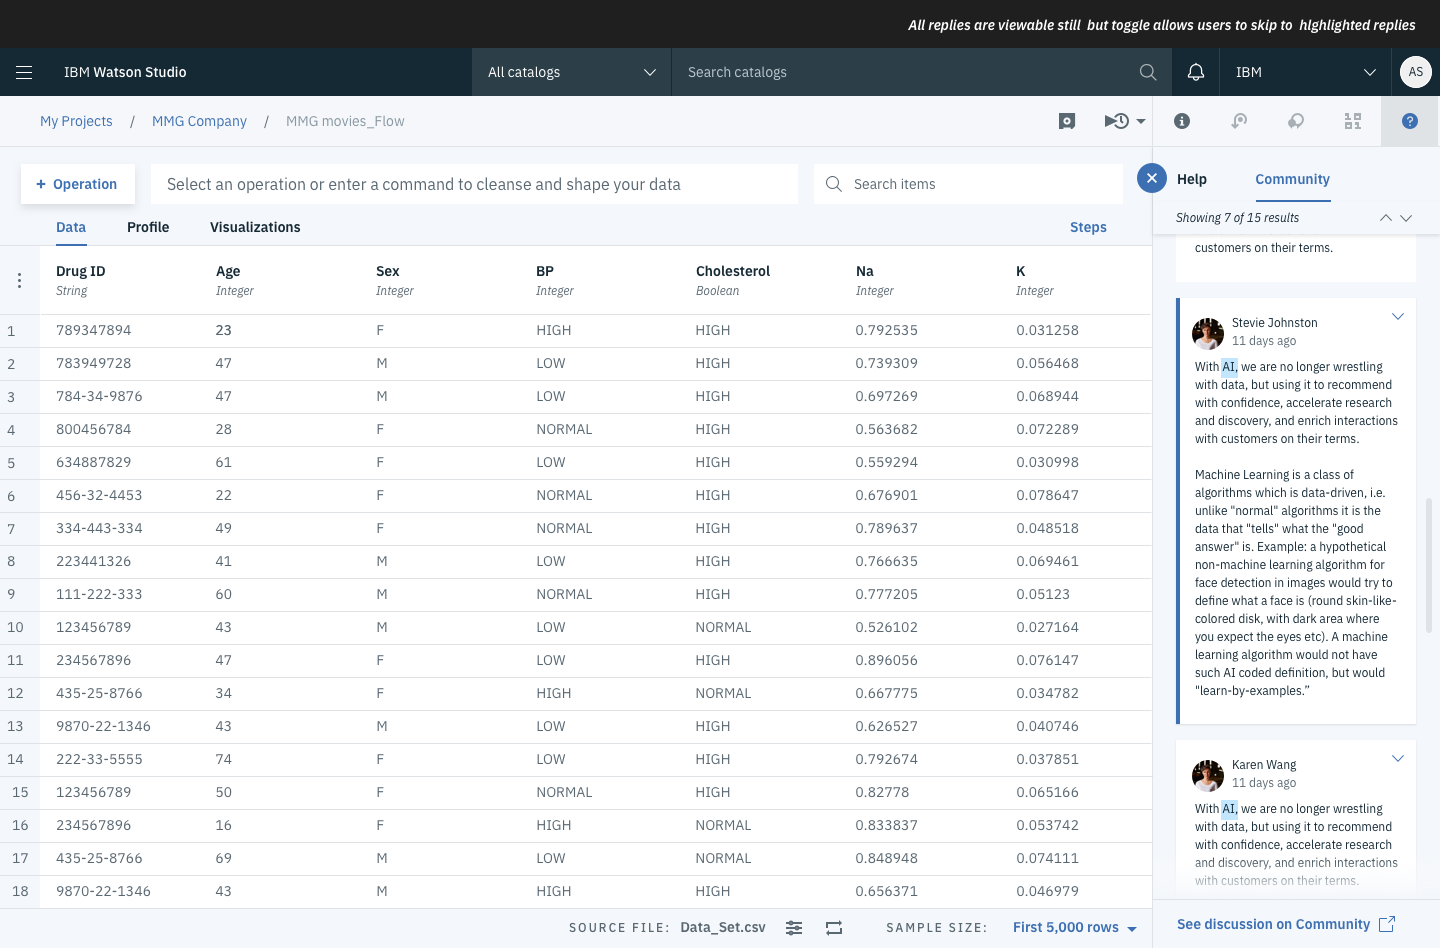Click the swap source file icon
Screen dimensions: 1440x948
coord(834,928)
